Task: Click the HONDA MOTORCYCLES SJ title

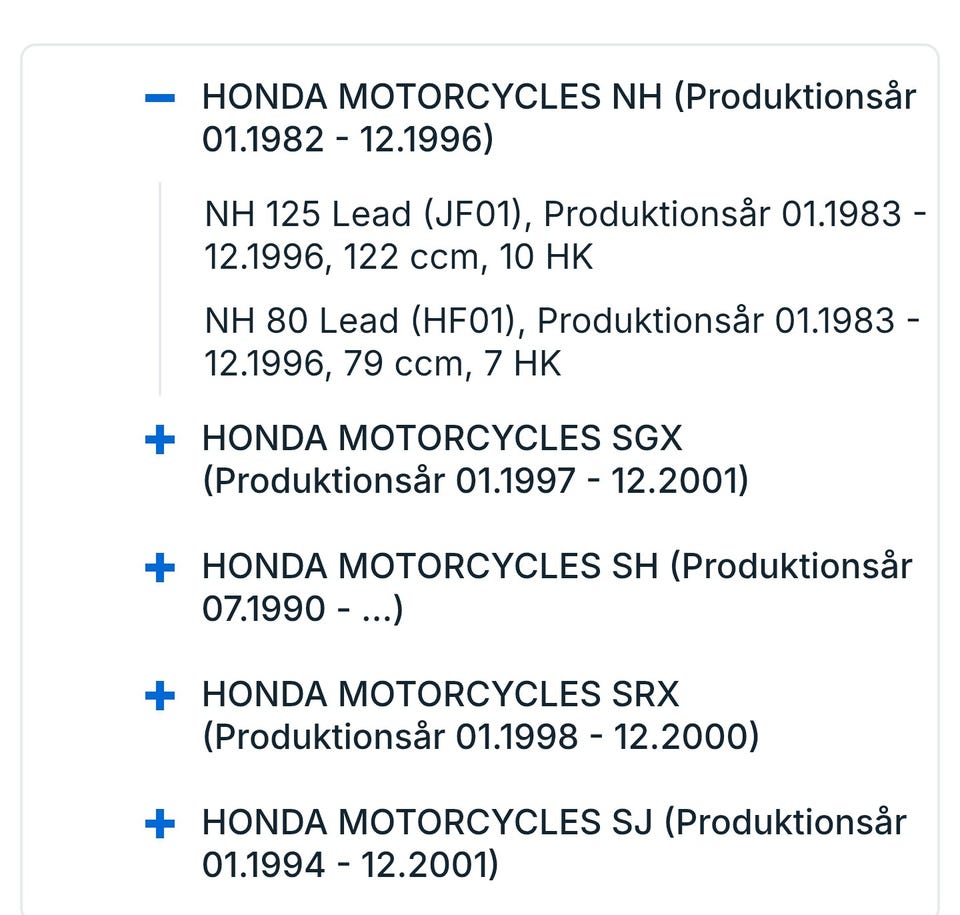Action: 427,823
